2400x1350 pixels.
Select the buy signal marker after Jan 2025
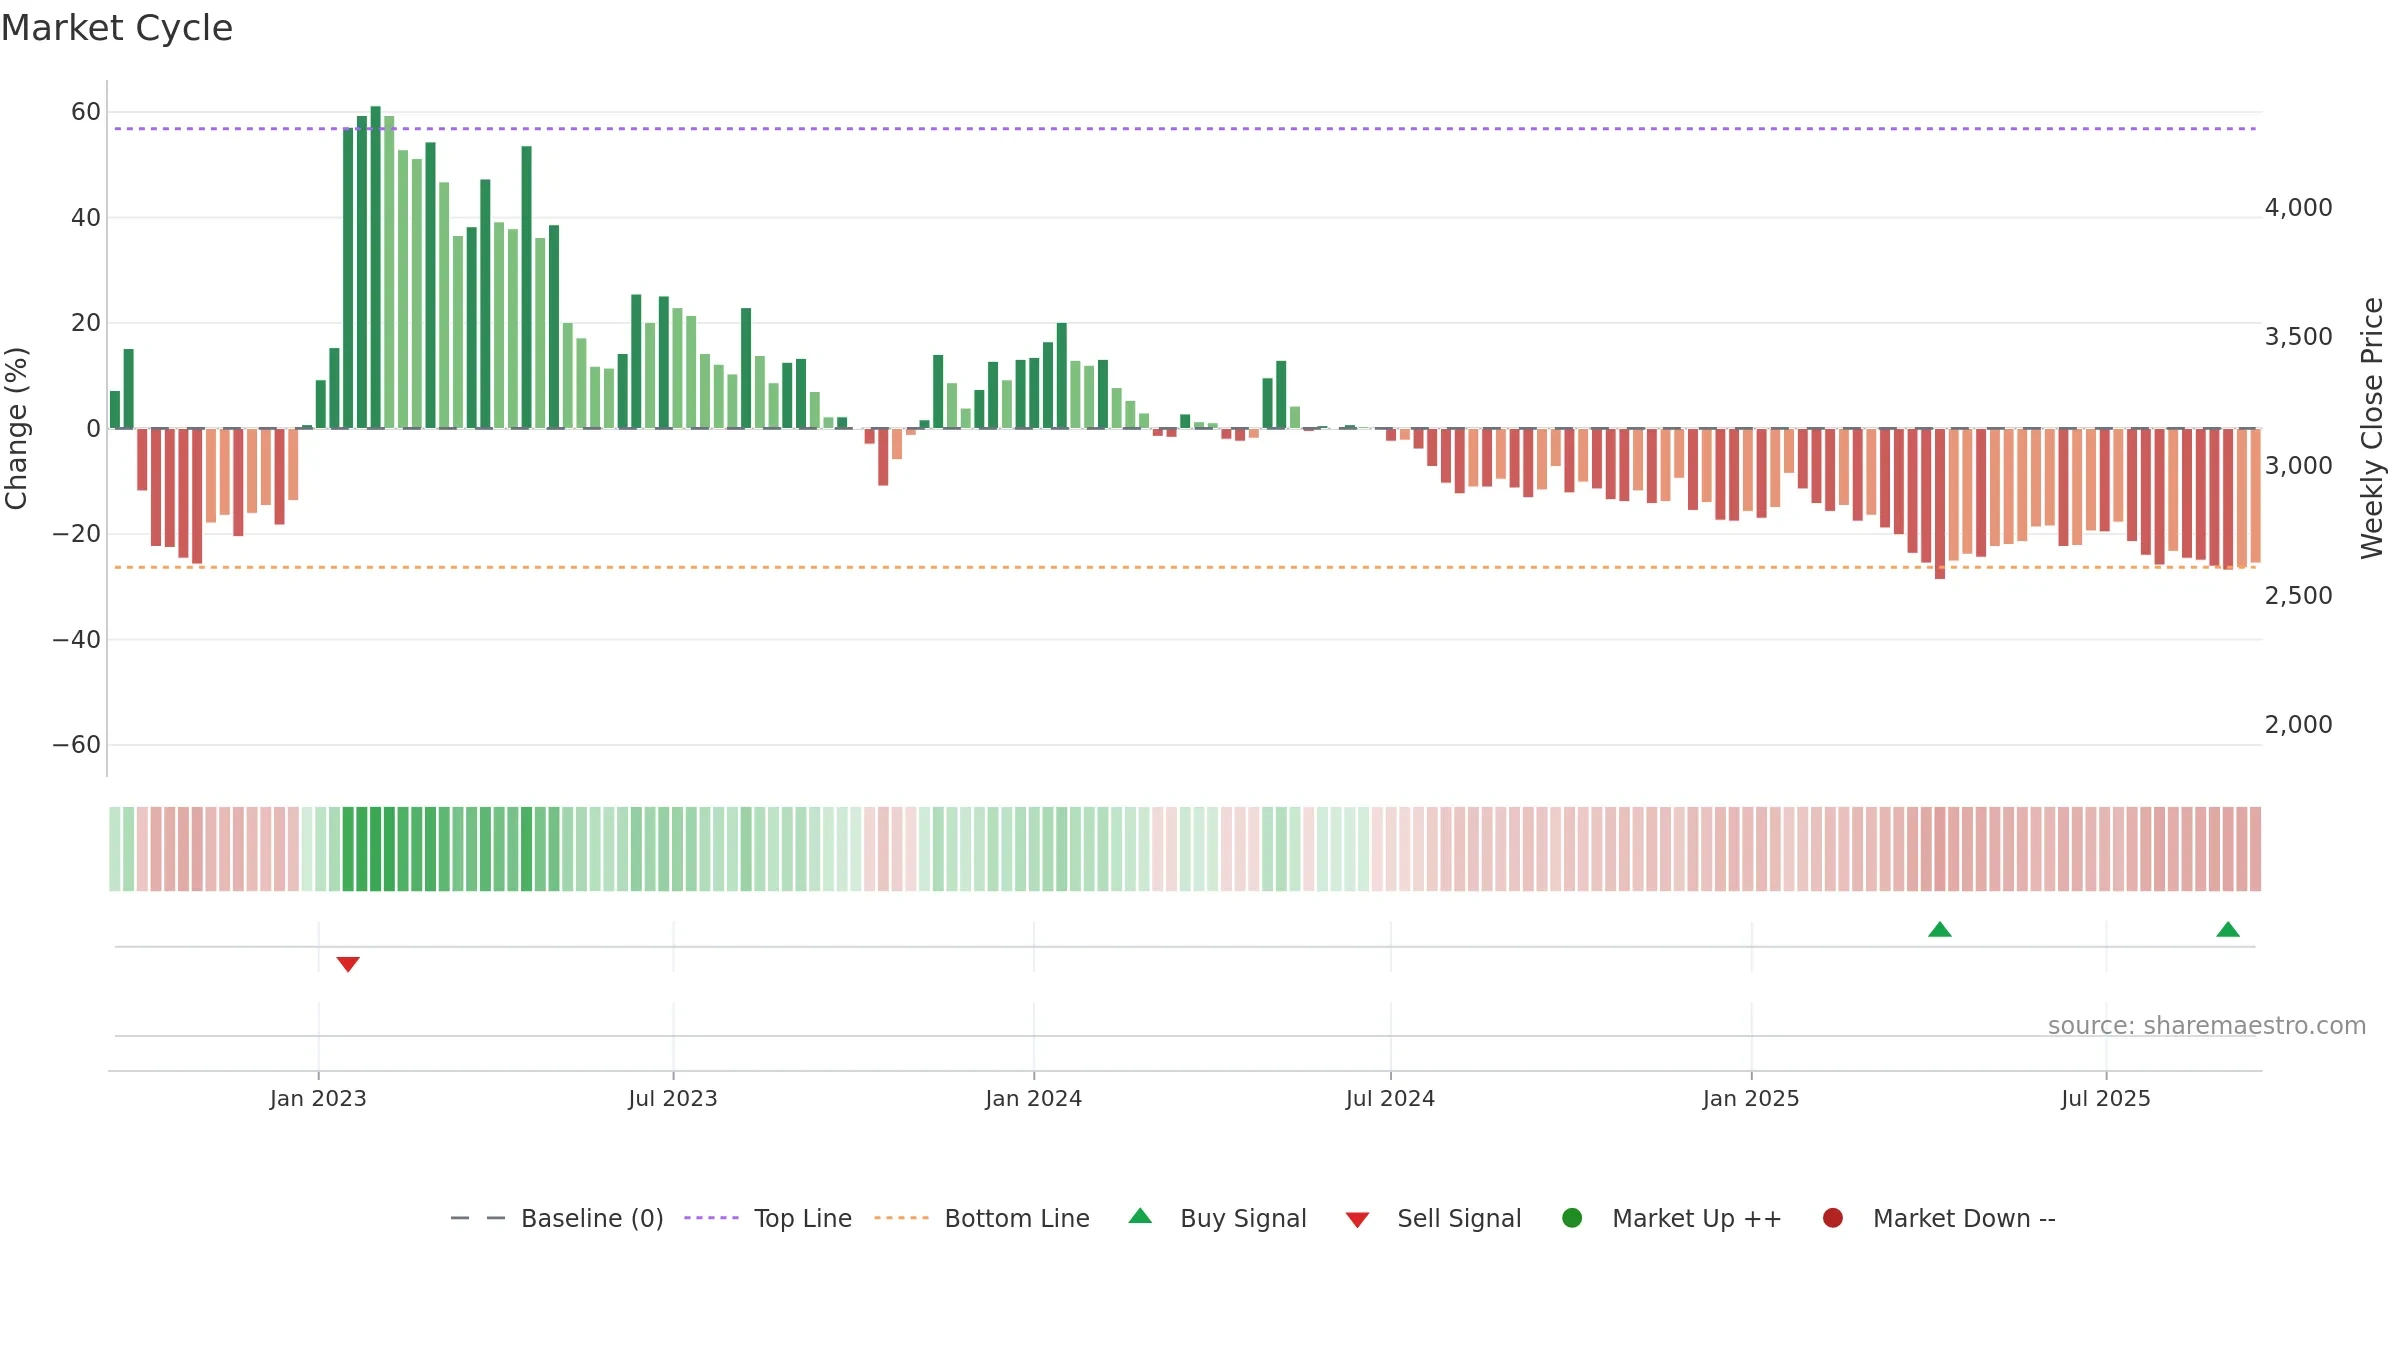click(x=1940, y=929)
